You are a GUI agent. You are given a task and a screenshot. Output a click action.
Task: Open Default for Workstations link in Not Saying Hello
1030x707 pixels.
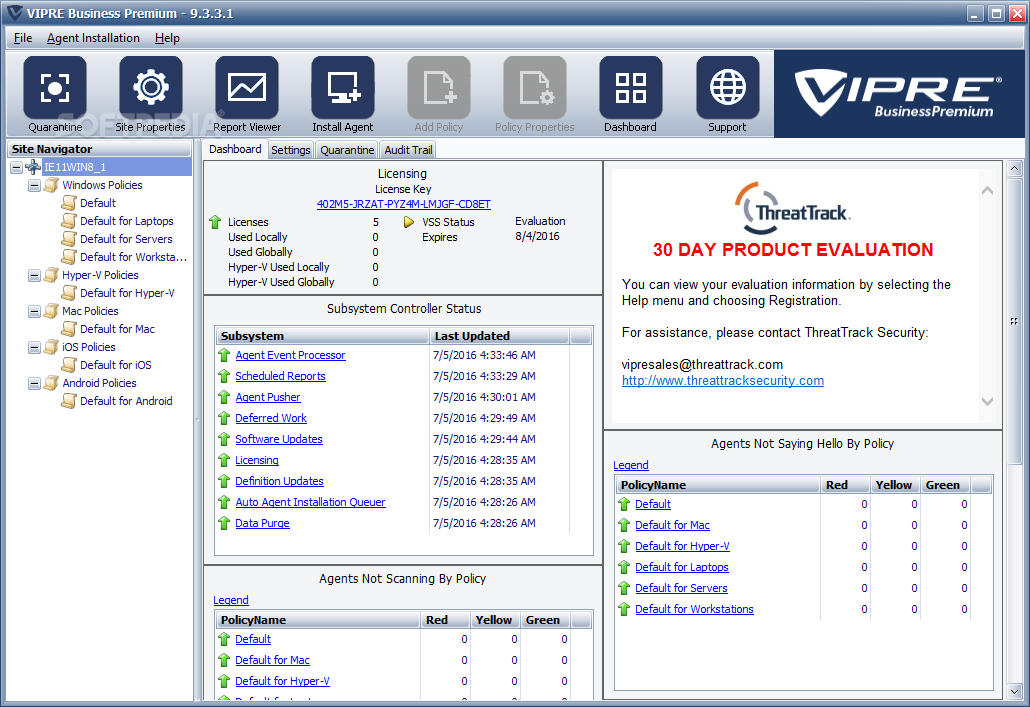(x=694, y=609)
